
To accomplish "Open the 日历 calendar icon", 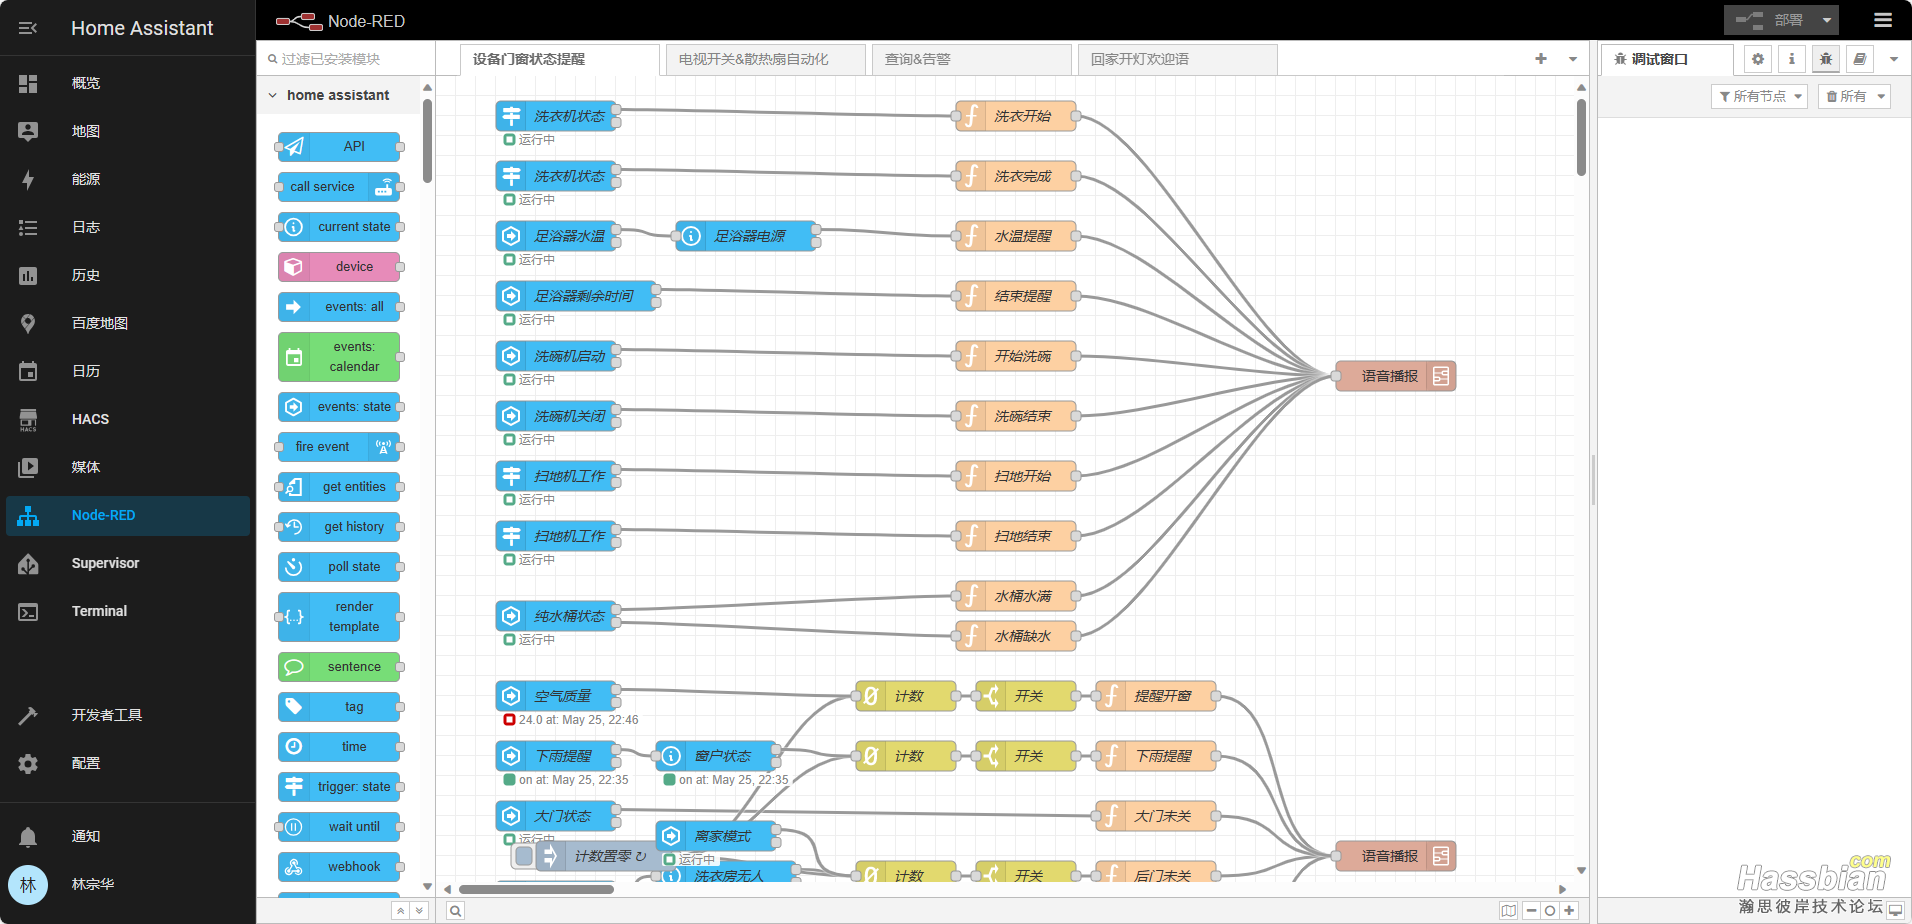I will [x=28, y=371].
